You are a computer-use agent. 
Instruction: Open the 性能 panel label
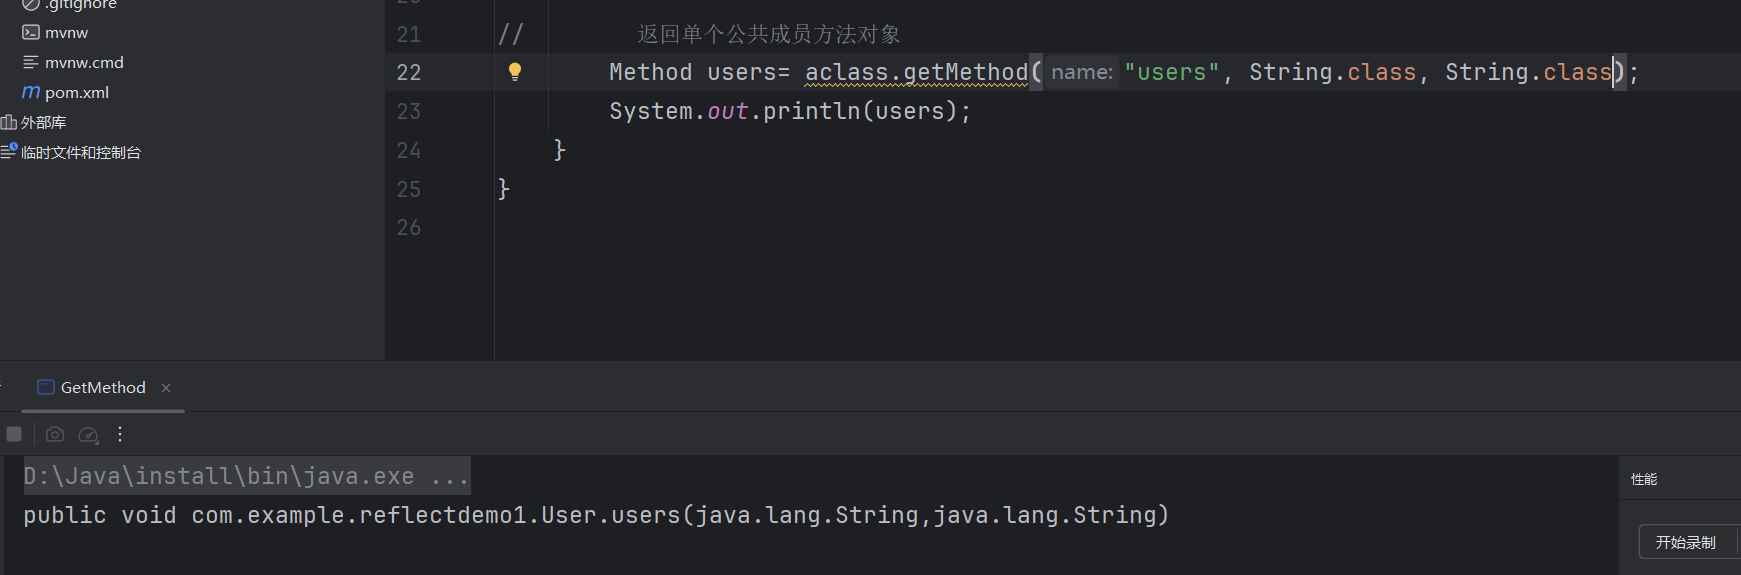(1644, 479)
